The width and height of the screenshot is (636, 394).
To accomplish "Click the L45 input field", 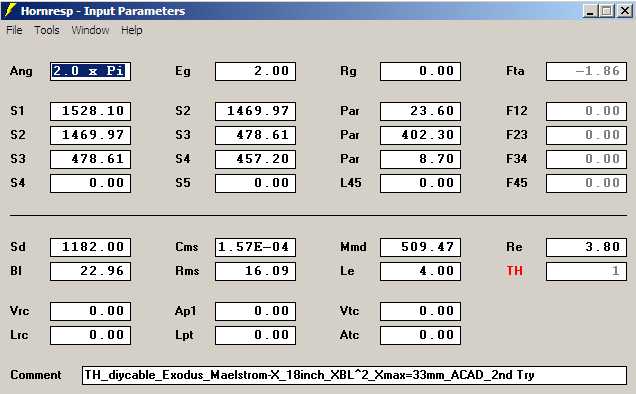I will click(420, 183).
